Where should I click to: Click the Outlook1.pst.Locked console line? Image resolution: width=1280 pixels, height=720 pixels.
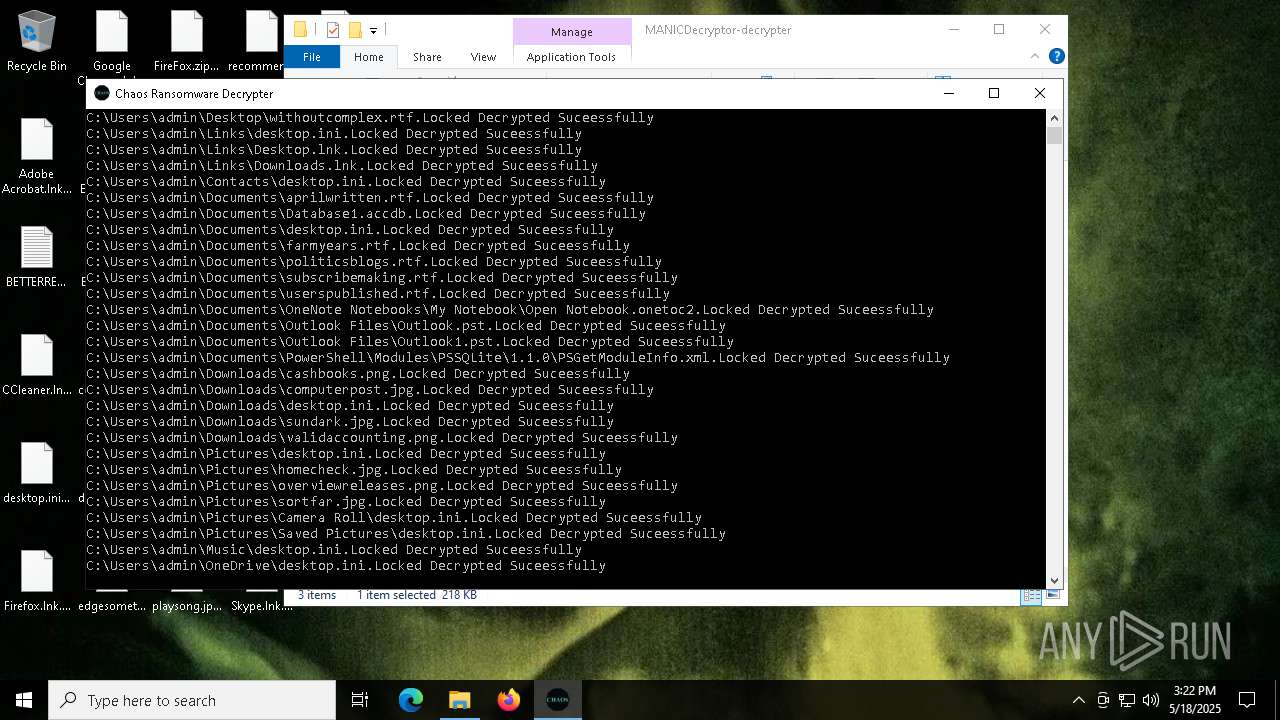coord(410,341)
